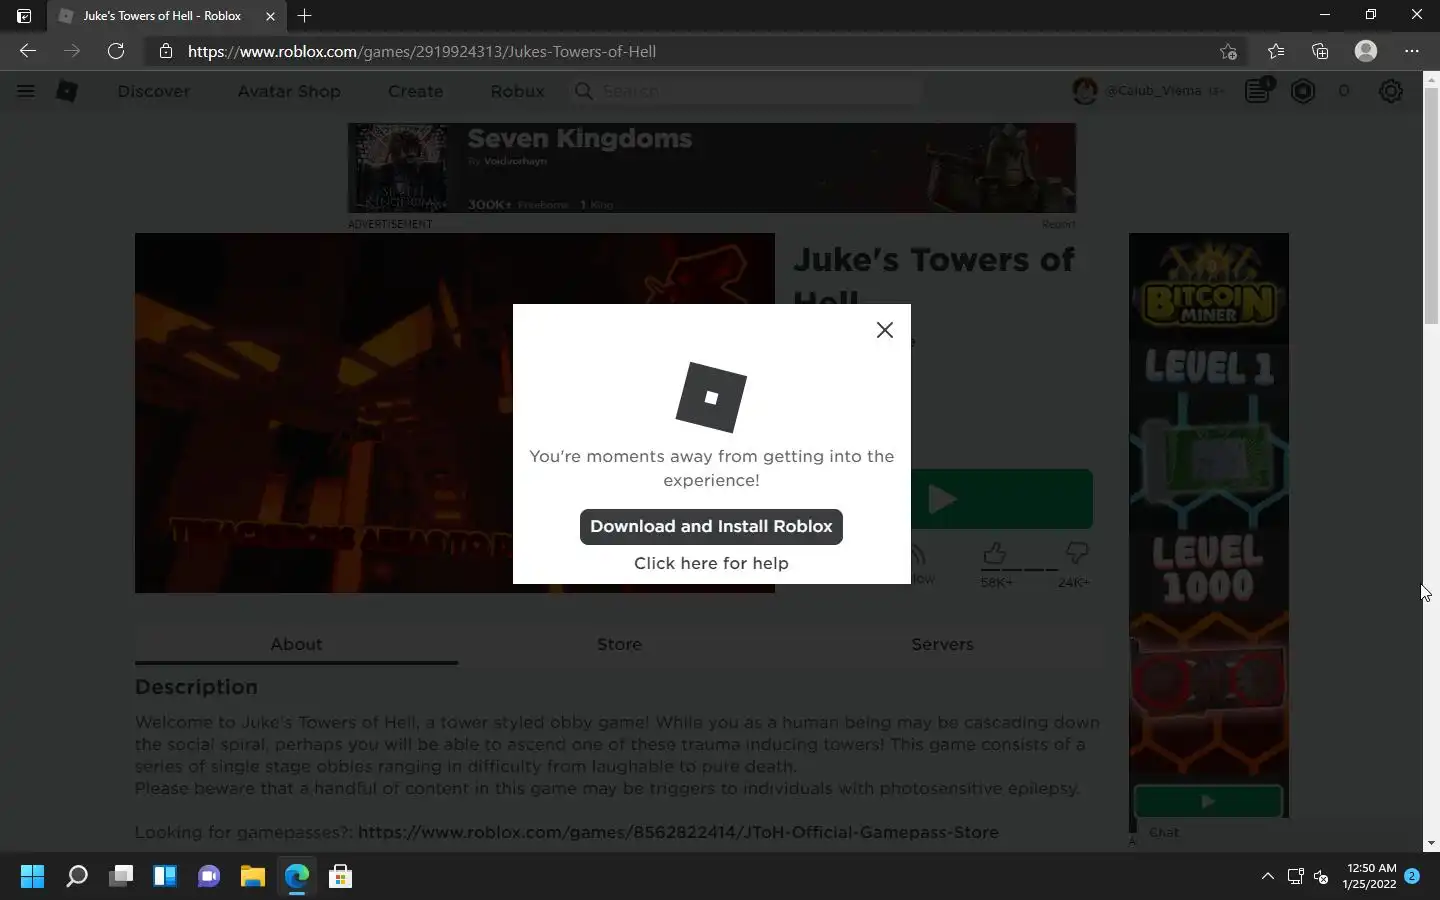Open a new browser tab

tap(305, 16)
